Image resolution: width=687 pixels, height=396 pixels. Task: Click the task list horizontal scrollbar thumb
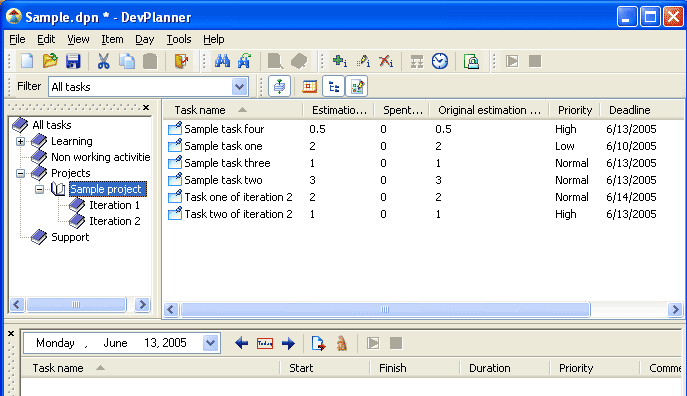click(x=385, y=310)
